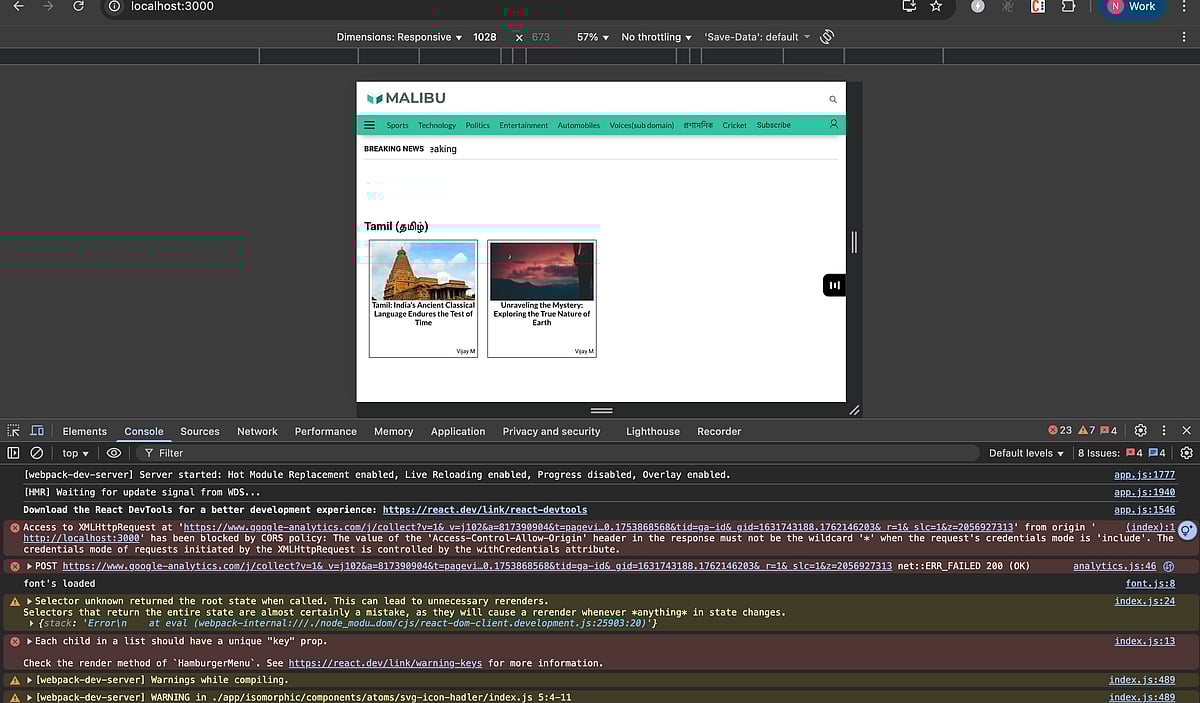Image resolution: width=1200 pixels, height=703 pixels.
Task: Expand the No throttling dropdown
Action: coord(657,37)
